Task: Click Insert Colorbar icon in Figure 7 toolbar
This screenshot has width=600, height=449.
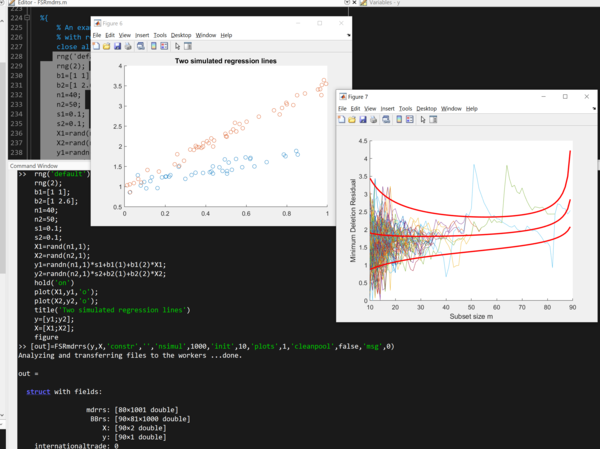Action: pos(399,118)
